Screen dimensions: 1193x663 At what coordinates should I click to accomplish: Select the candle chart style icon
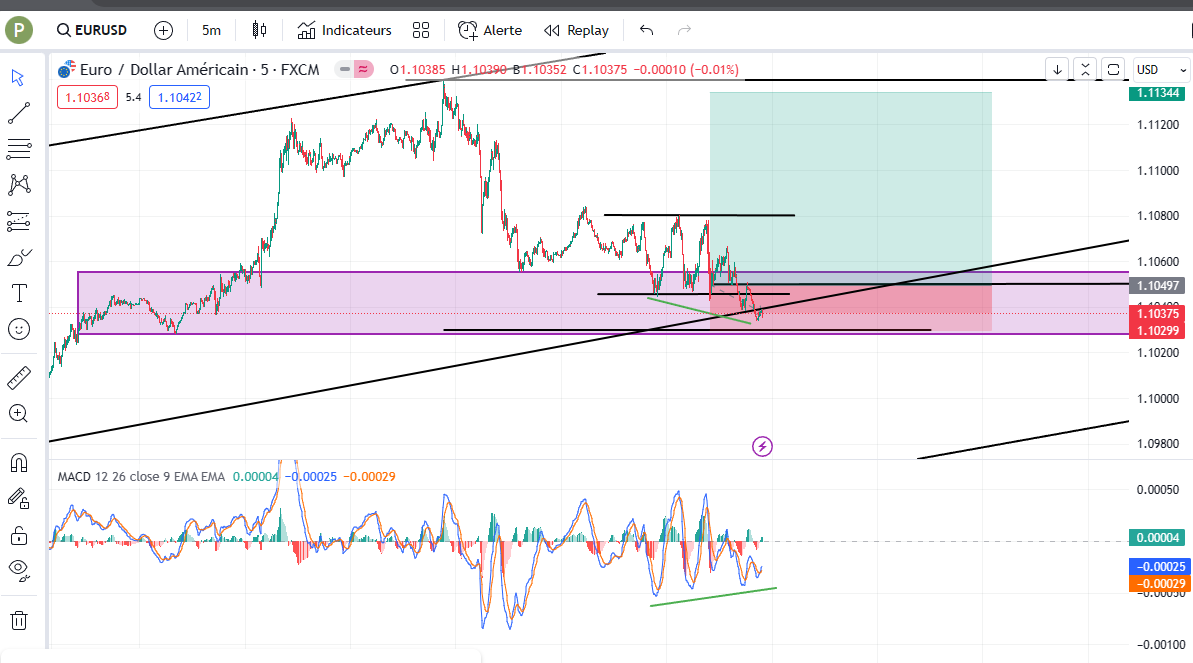(x=258, y=30)
